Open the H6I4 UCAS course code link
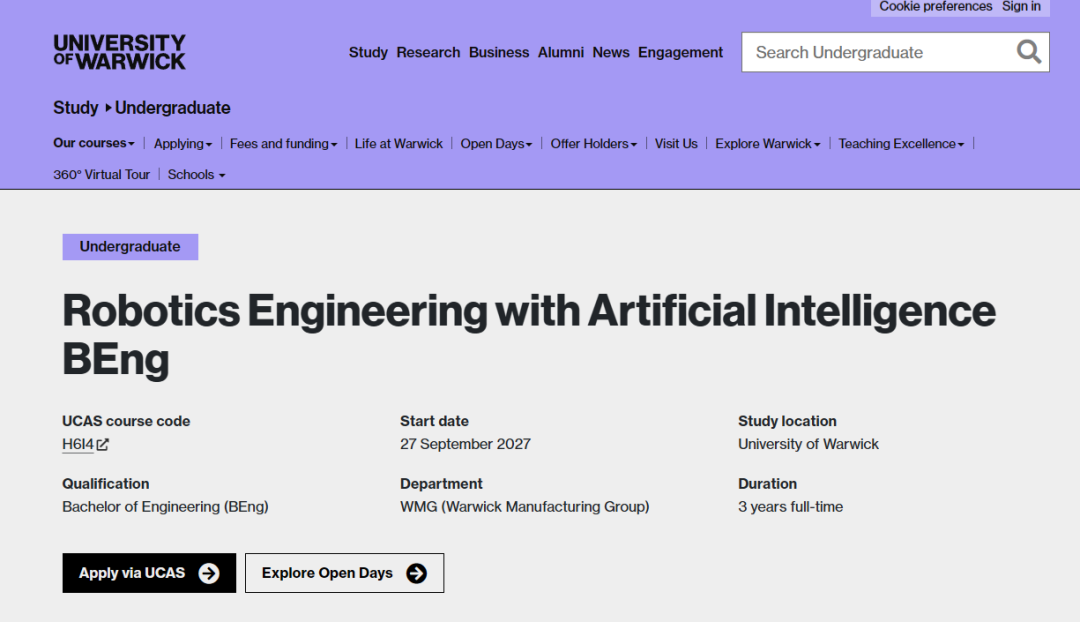 78,444
